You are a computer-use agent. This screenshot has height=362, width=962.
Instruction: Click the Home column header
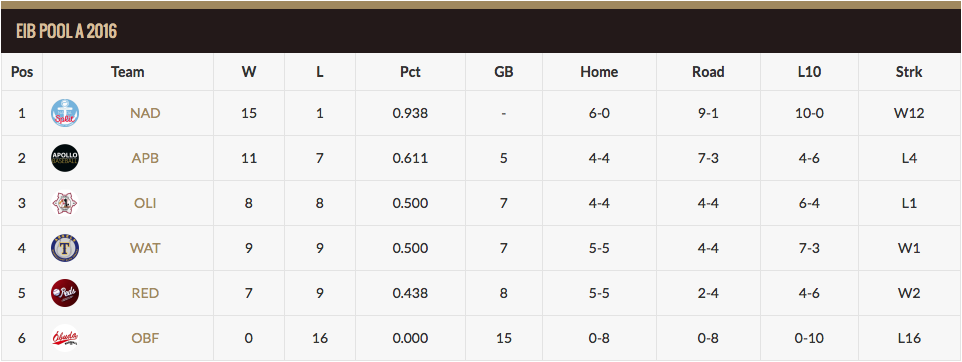pyautogui.click(x=599, y=72)
